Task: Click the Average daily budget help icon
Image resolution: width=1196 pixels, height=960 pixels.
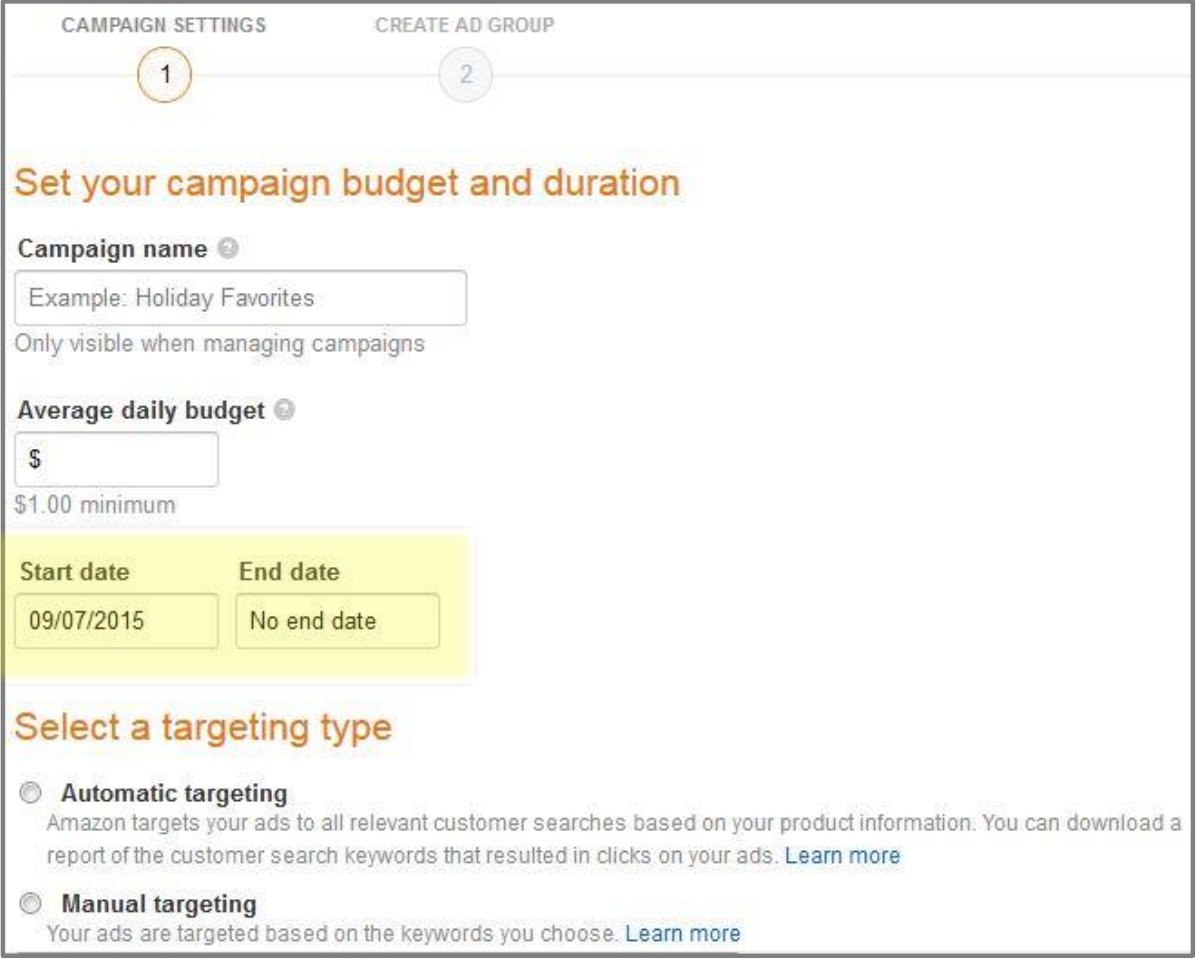Action: (x=285, y=410)
